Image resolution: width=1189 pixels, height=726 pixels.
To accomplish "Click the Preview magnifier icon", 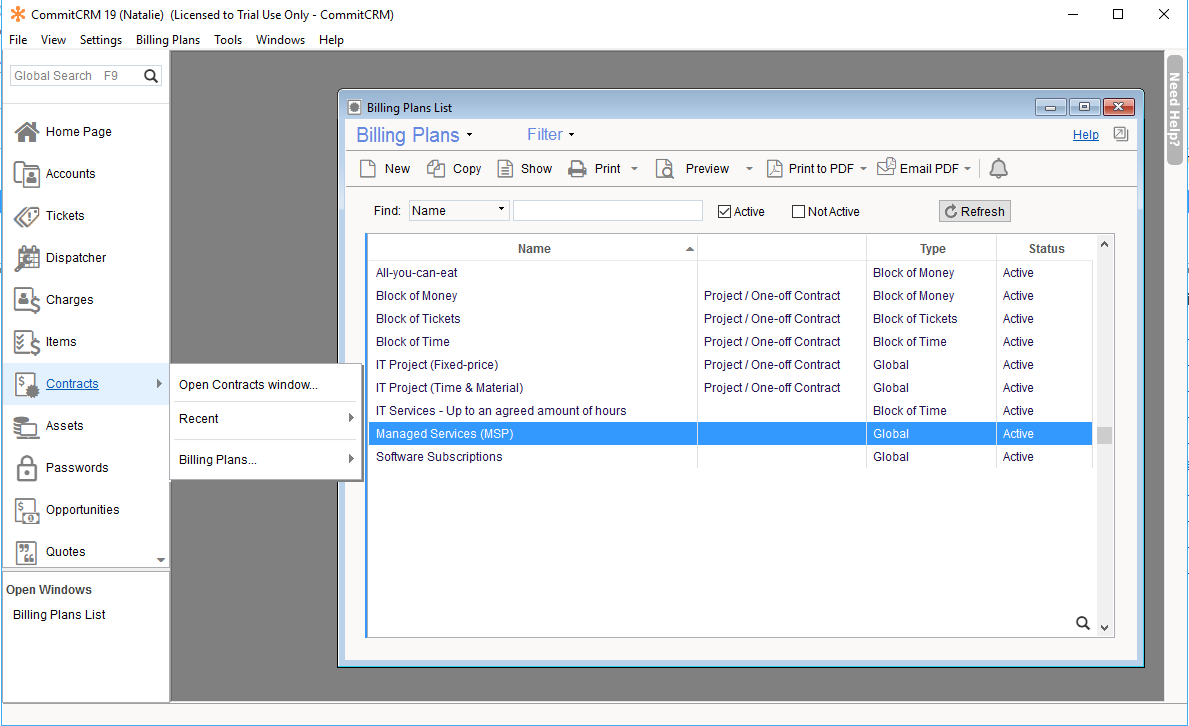I will [x=665, y=169].
